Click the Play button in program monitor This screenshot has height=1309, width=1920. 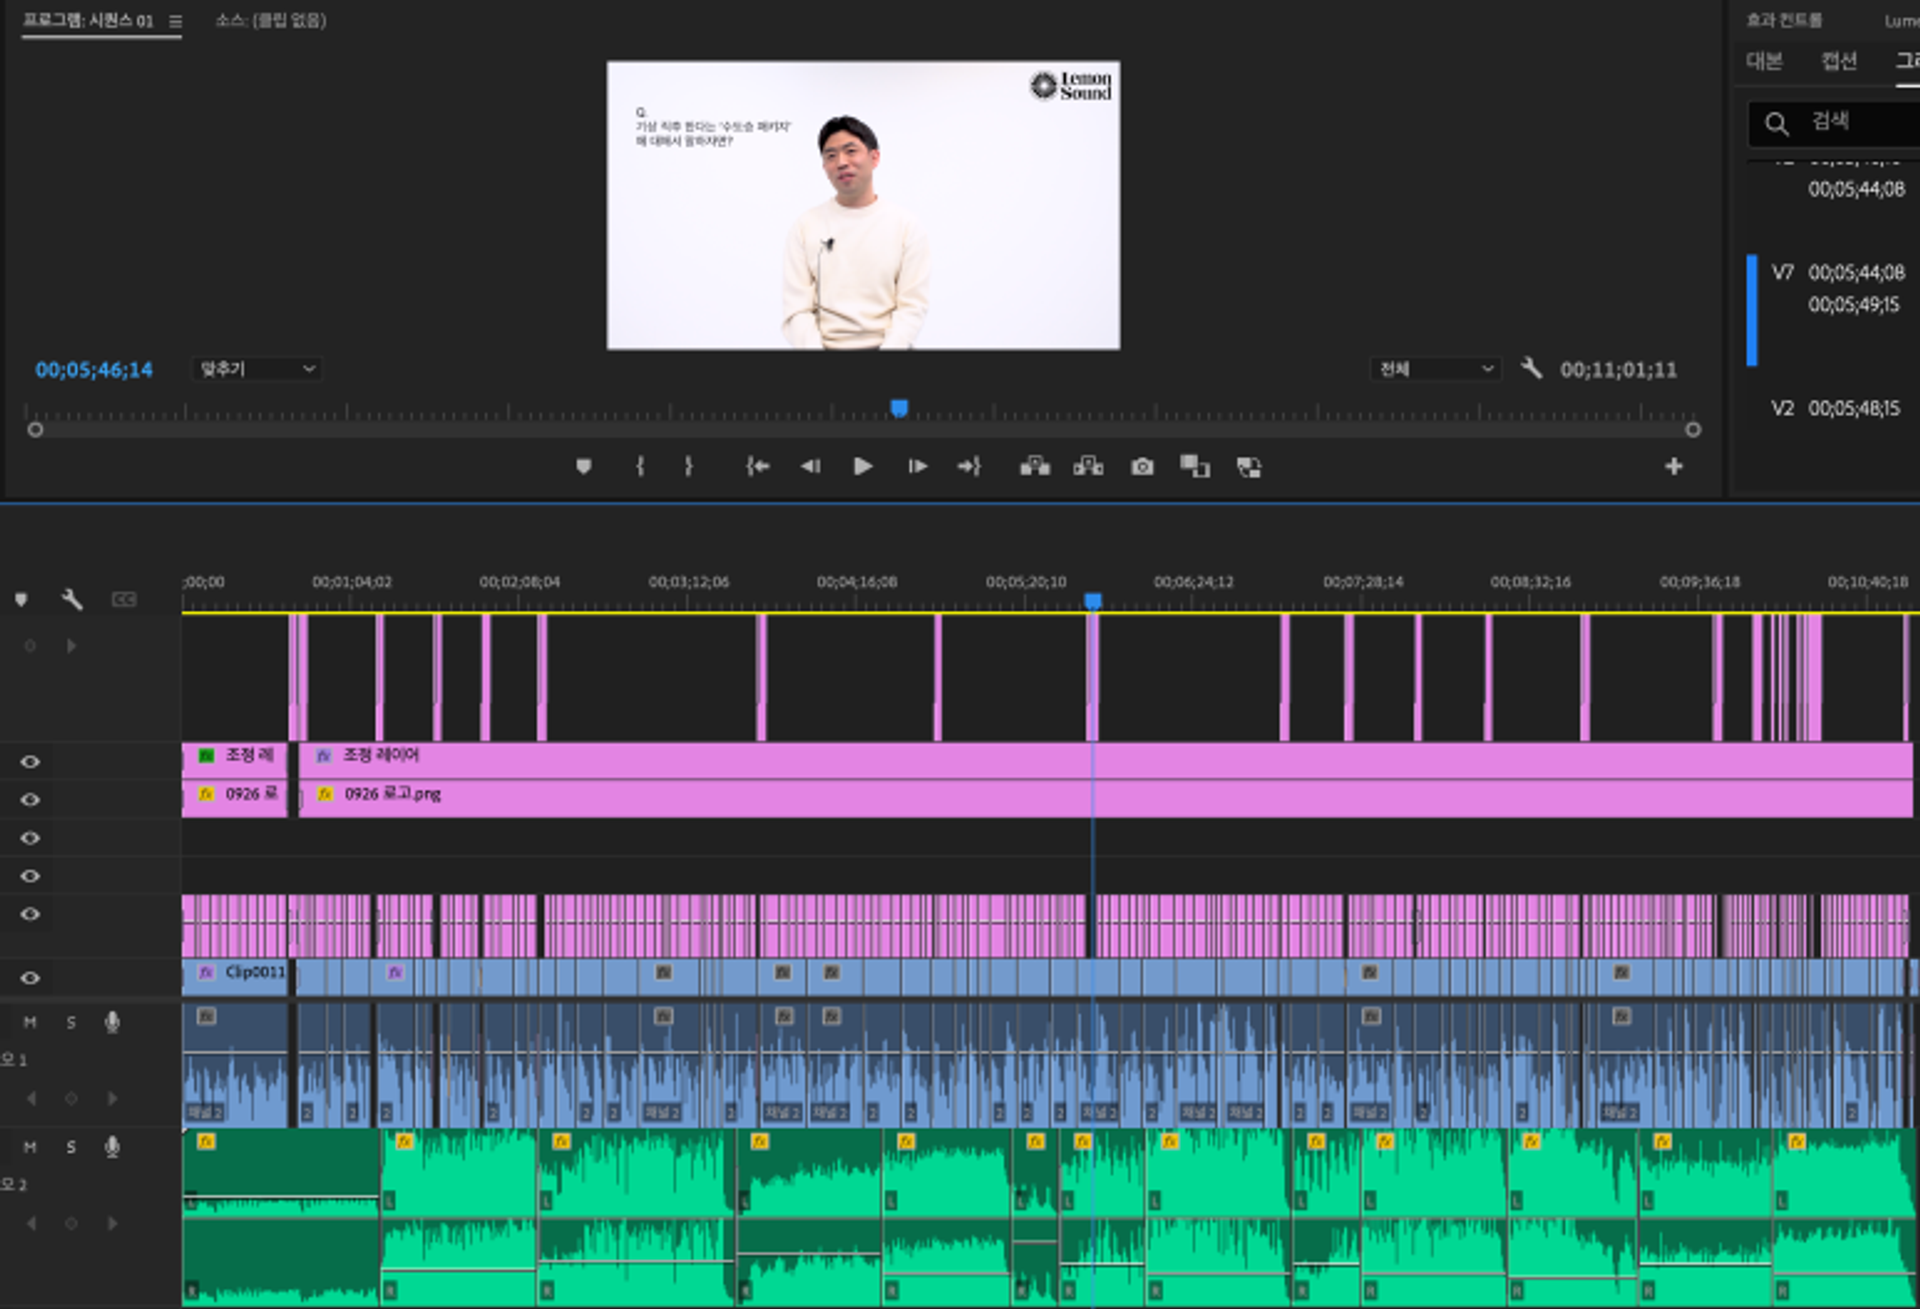862,466
